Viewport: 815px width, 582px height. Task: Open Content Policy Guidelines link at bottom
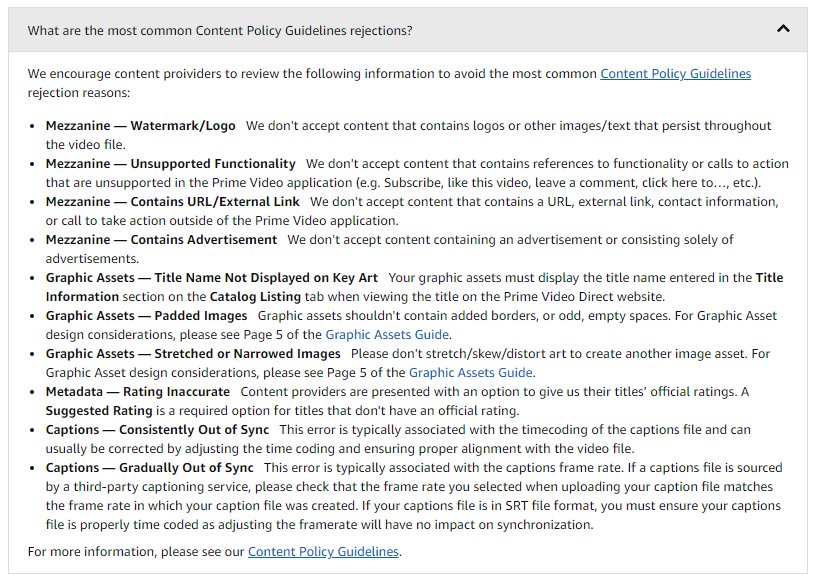(x=323, y=551)
